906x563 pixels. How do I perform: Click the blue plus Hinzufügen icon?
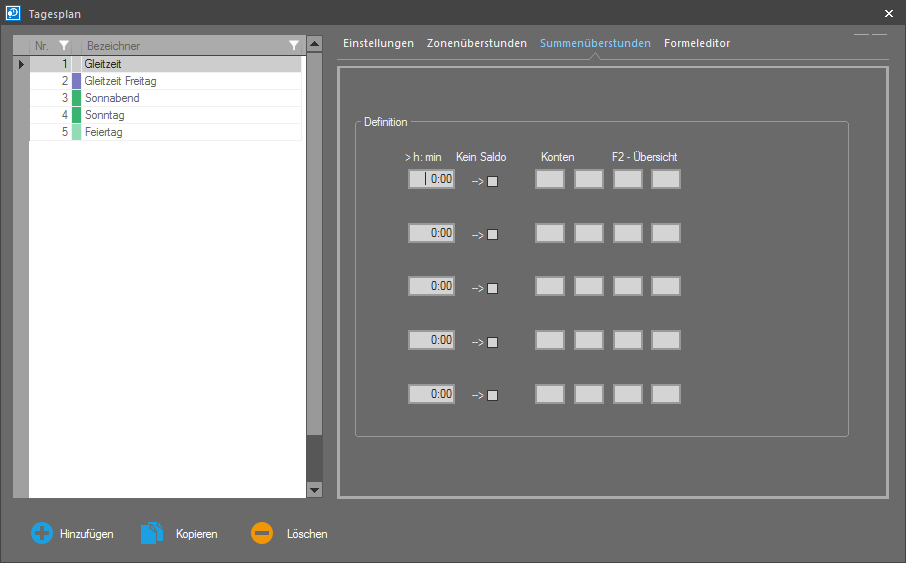click(42, 533)
